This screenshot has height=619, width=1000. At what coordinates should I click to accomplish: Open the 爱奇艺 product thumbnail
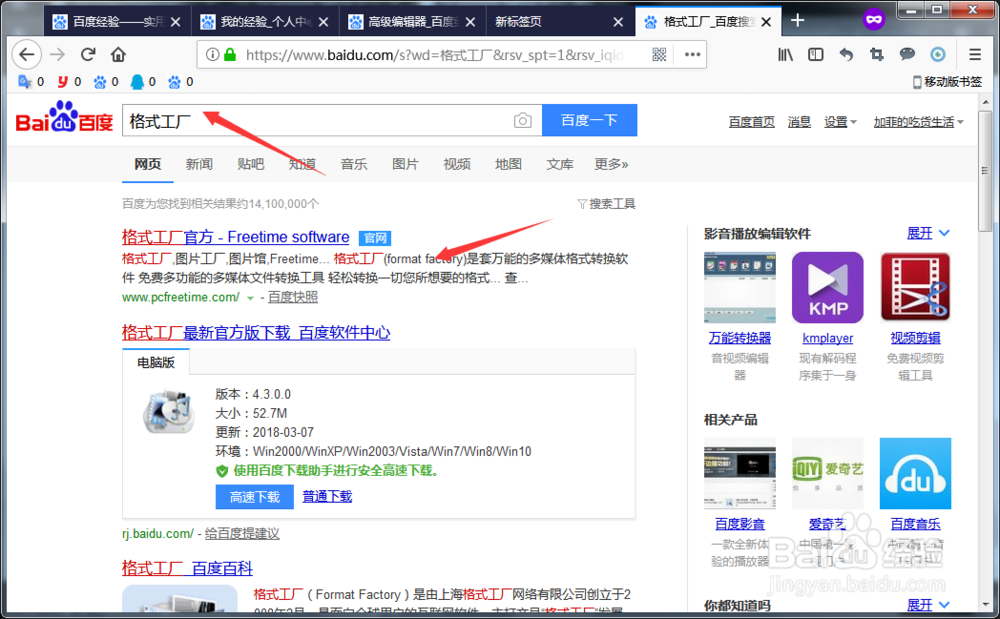coord(827,474)
